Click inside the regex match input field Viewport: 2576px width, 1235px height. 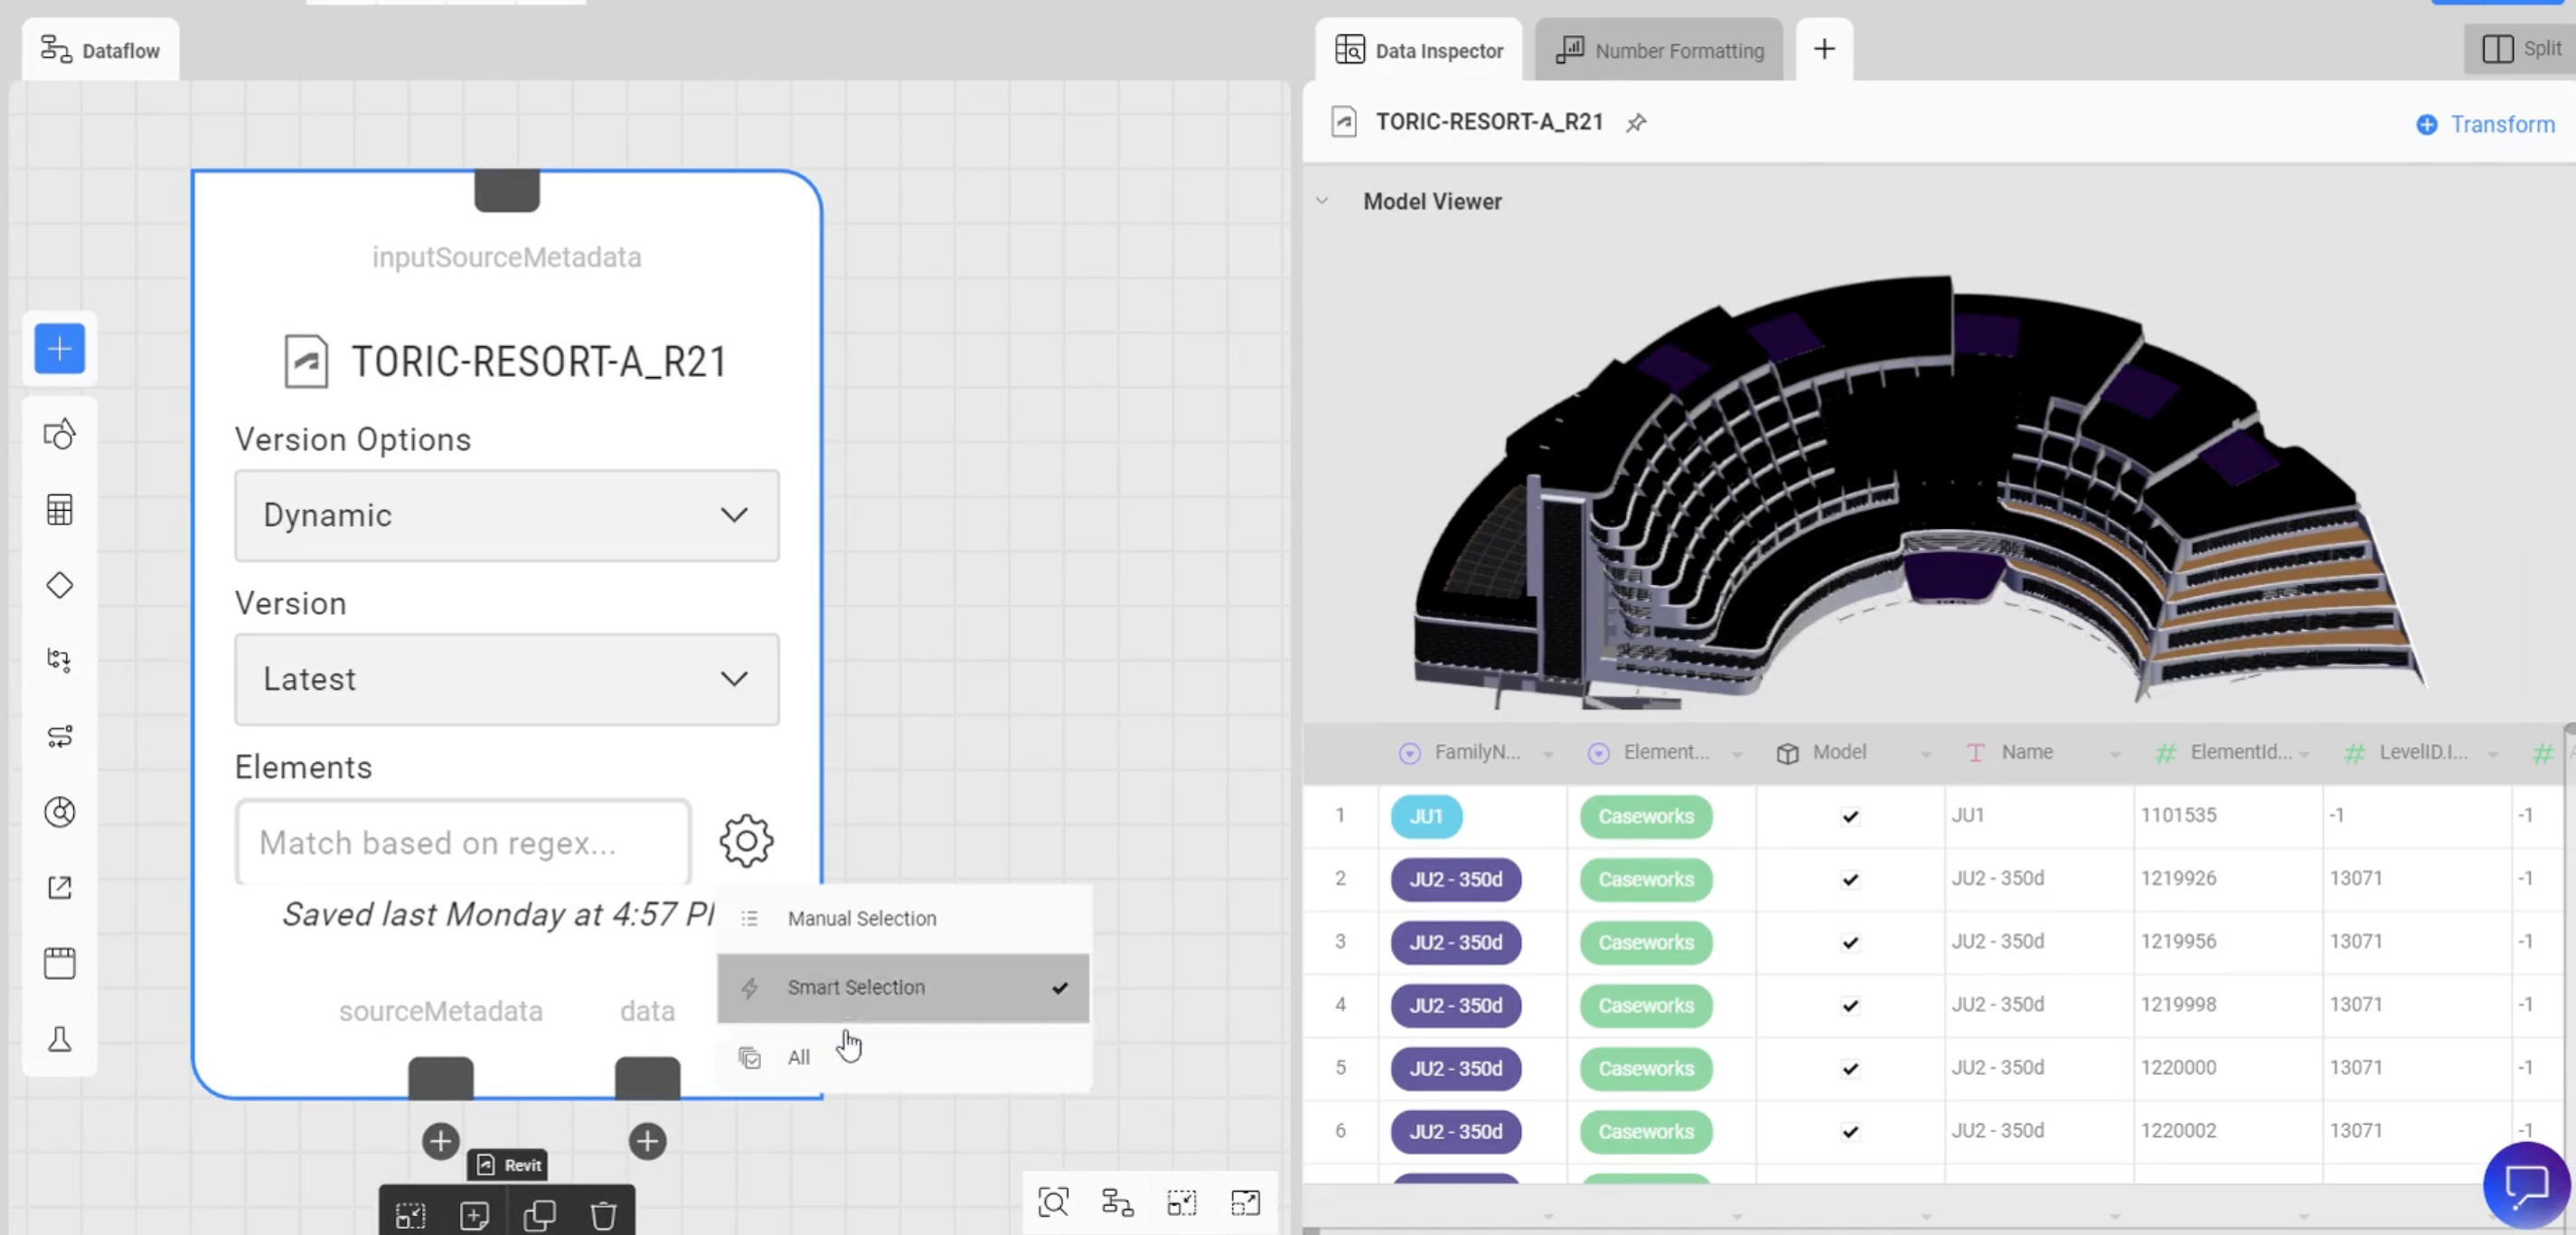point(460,842)
